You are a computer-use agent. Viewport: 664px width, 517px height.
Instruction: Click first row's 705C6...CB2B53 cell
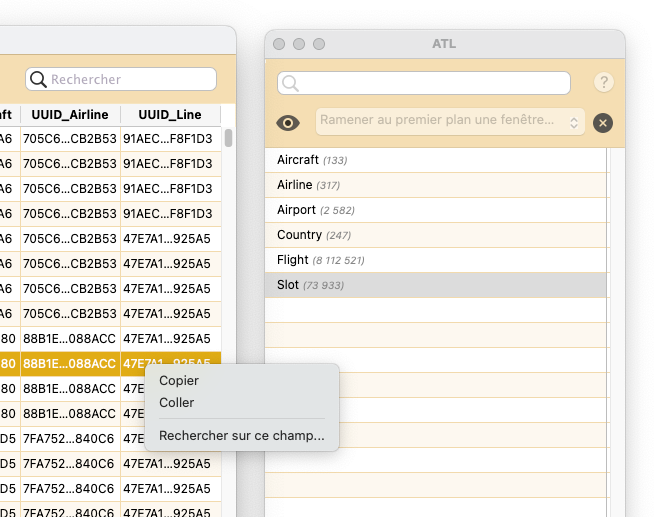70,138
